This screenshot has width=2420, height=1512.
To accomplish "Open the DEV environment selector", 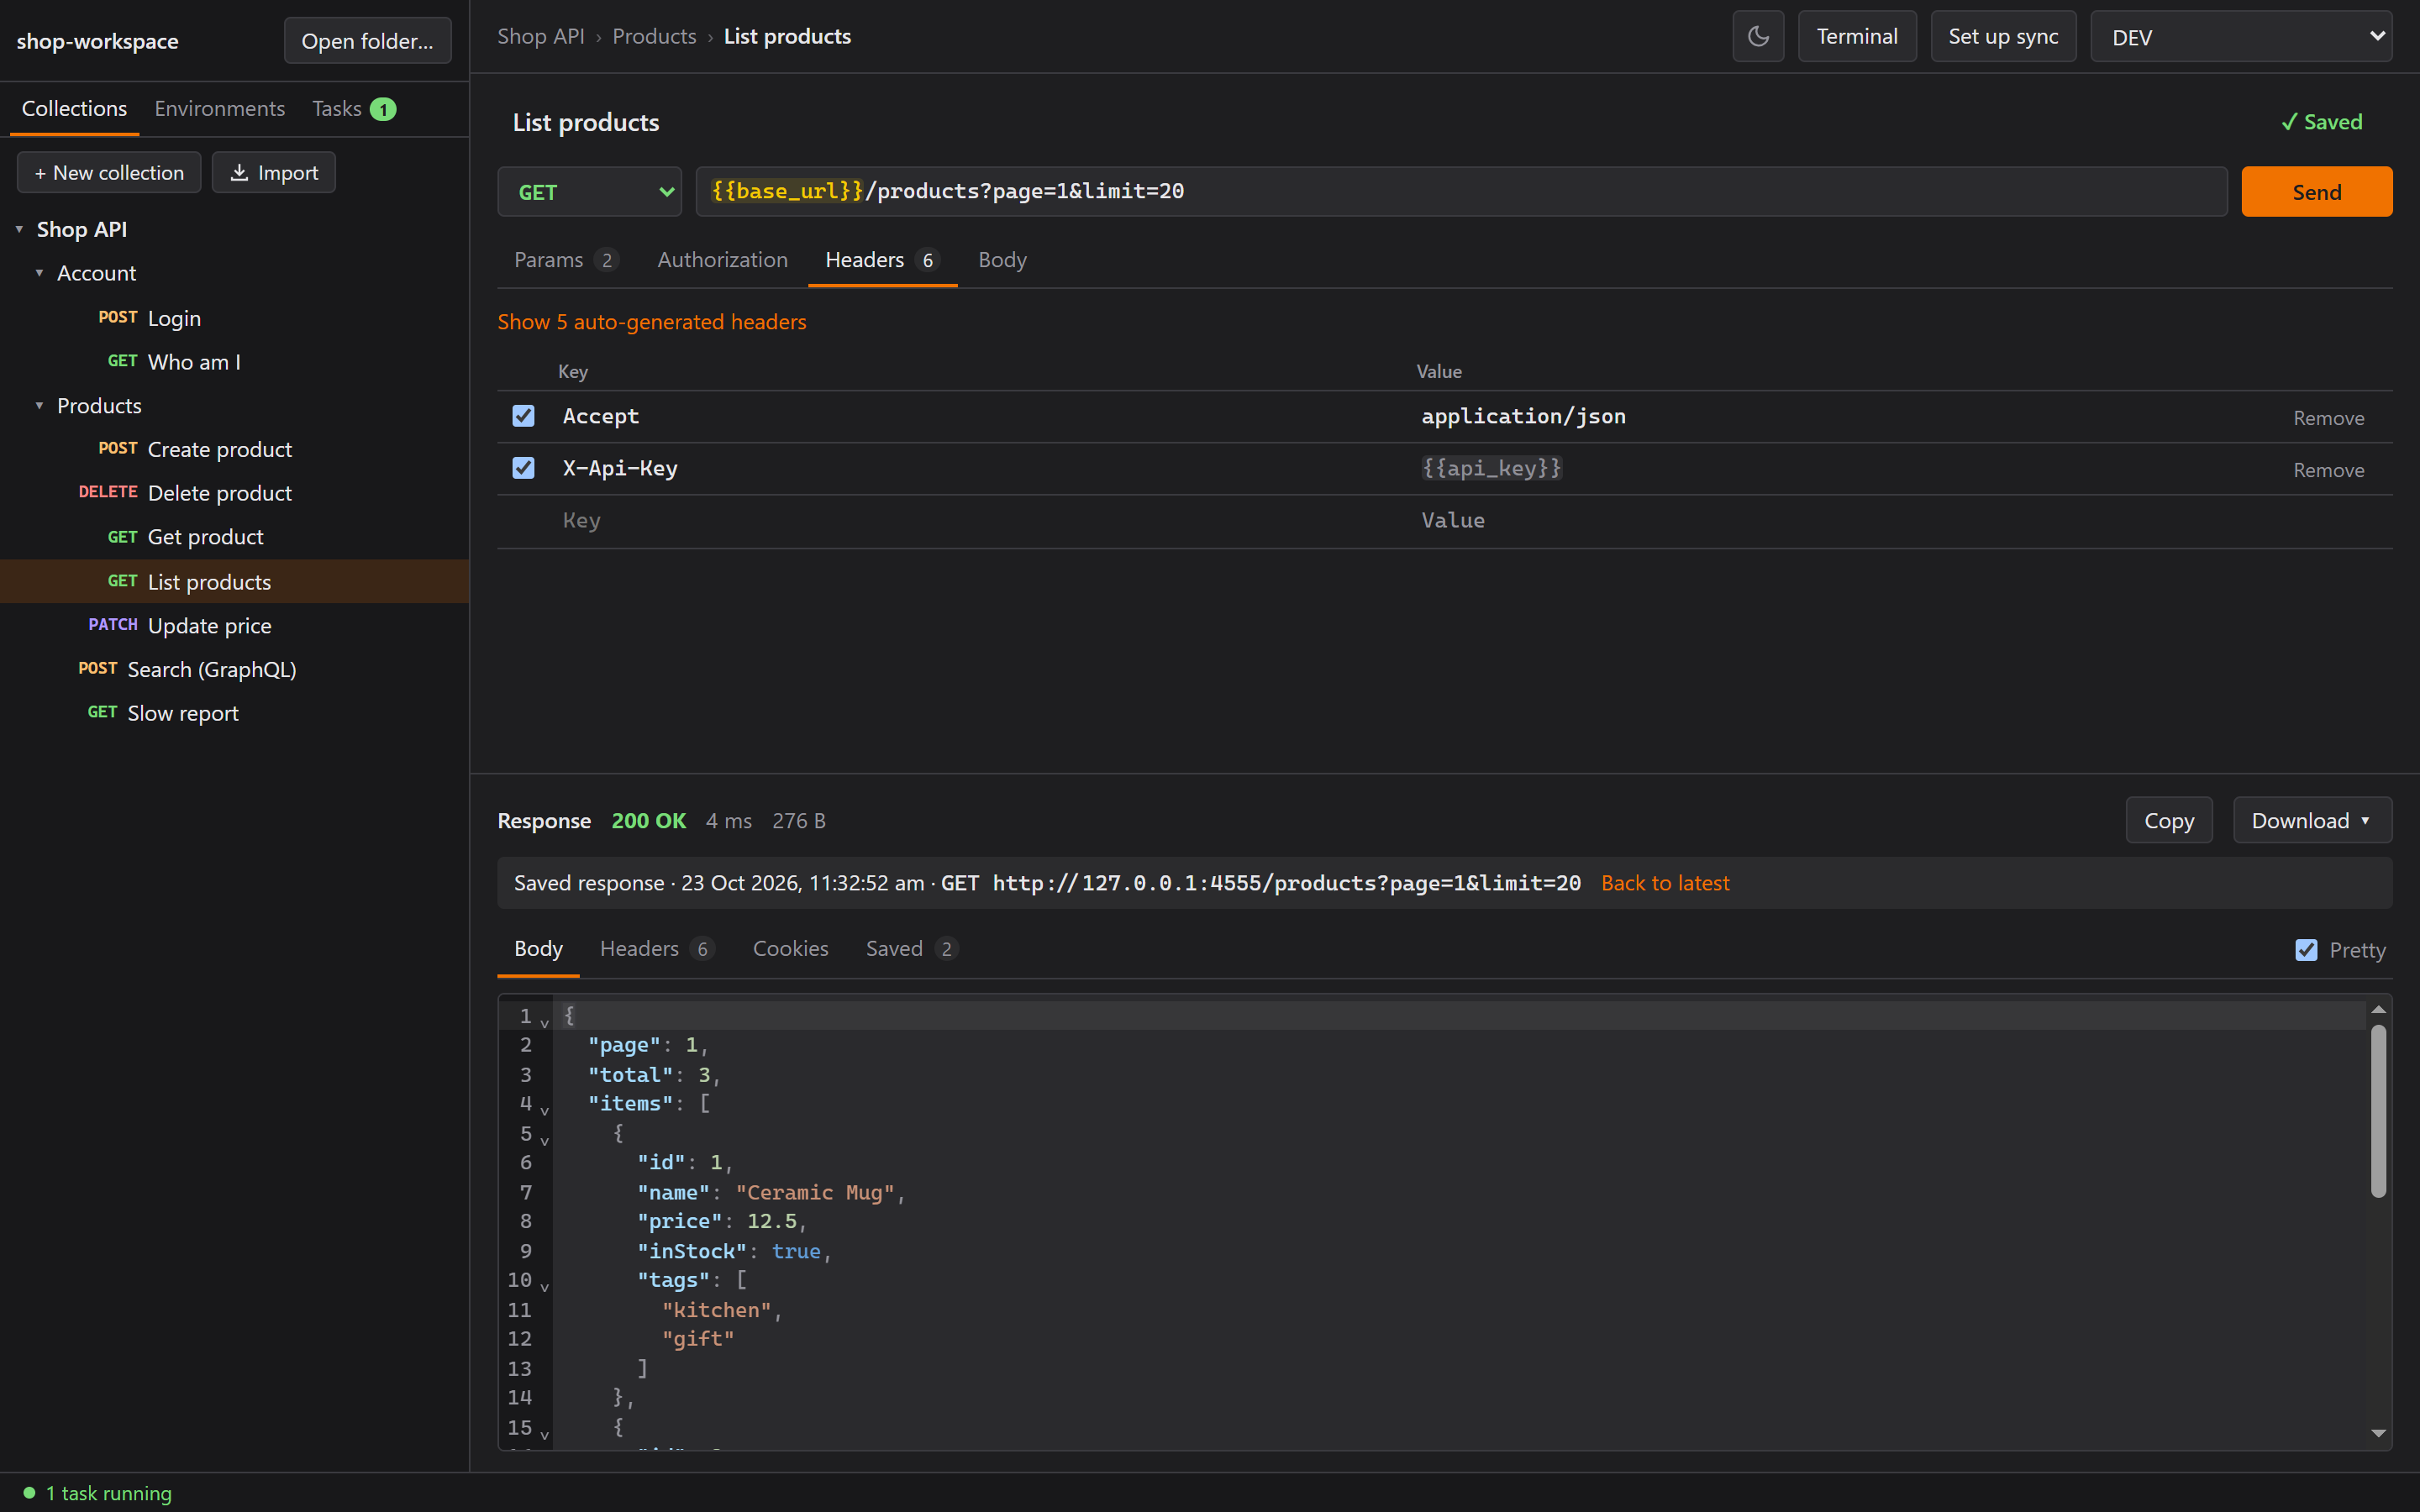I will click(x=2241, y=37).
